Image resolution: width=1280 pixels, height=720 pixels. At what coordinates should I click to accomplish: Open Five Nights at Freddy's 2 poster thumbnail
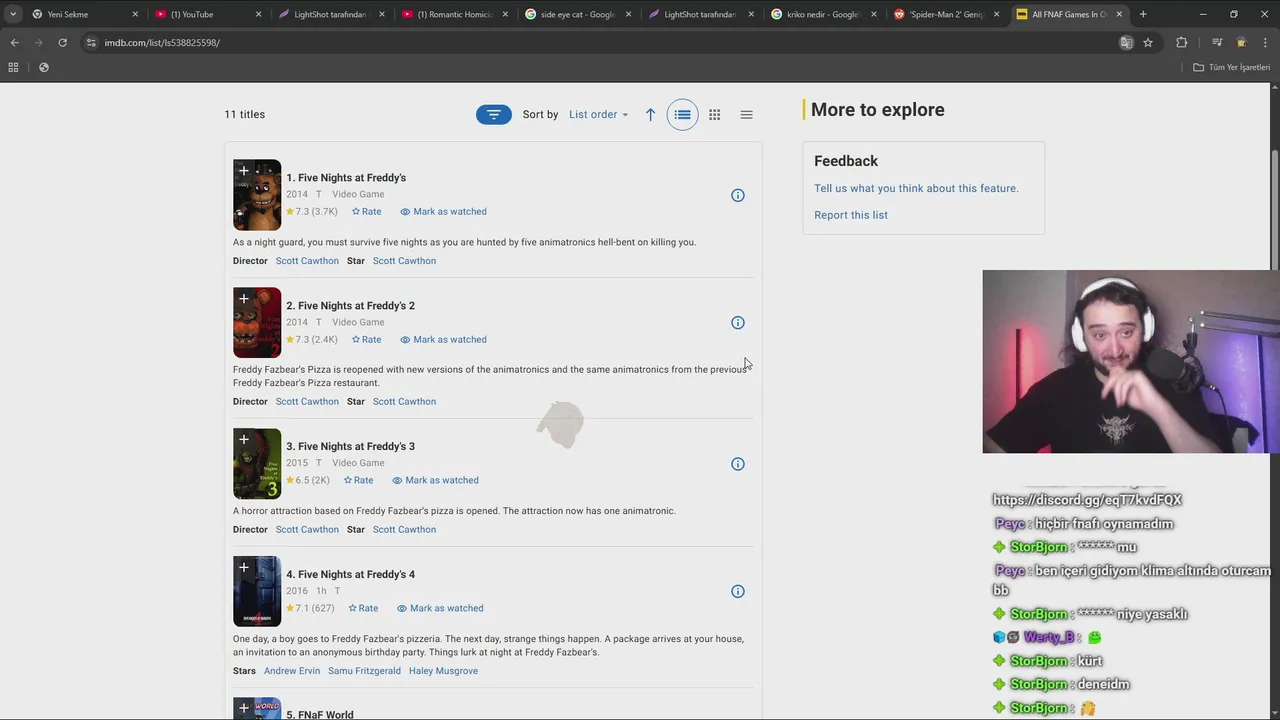point(257,324)
